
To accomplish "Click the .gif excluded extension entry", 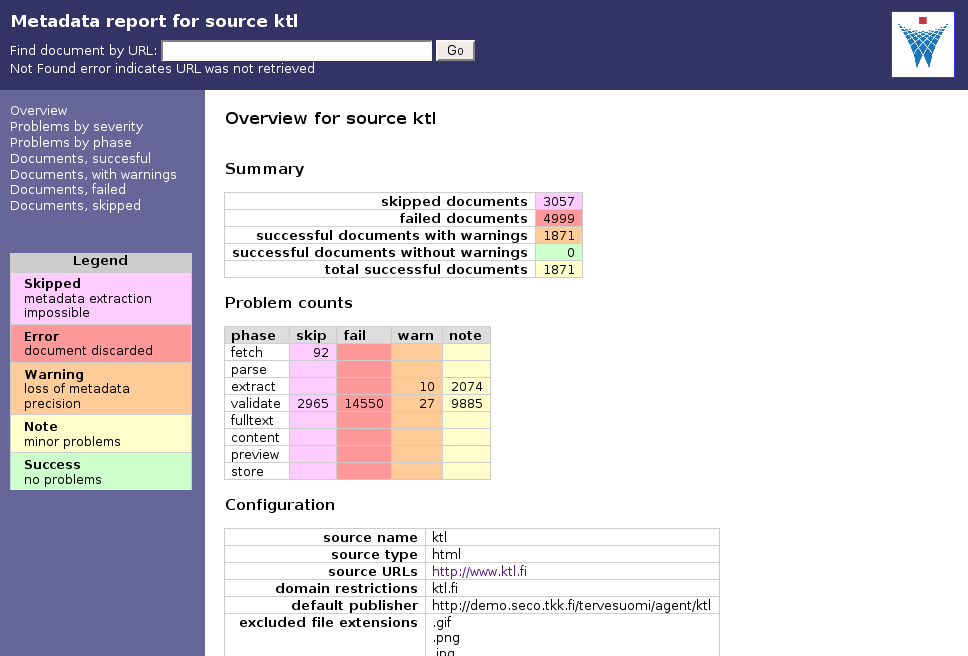I will click(441, 622).
